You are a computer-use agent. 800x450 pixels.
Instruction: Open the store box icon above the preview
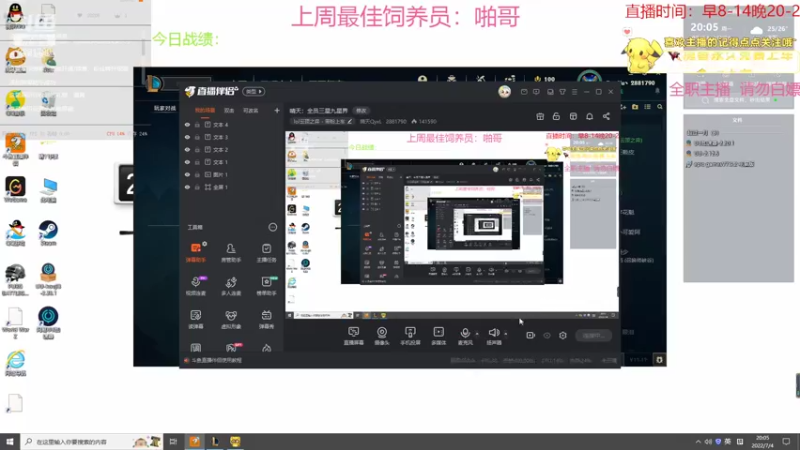573,116
